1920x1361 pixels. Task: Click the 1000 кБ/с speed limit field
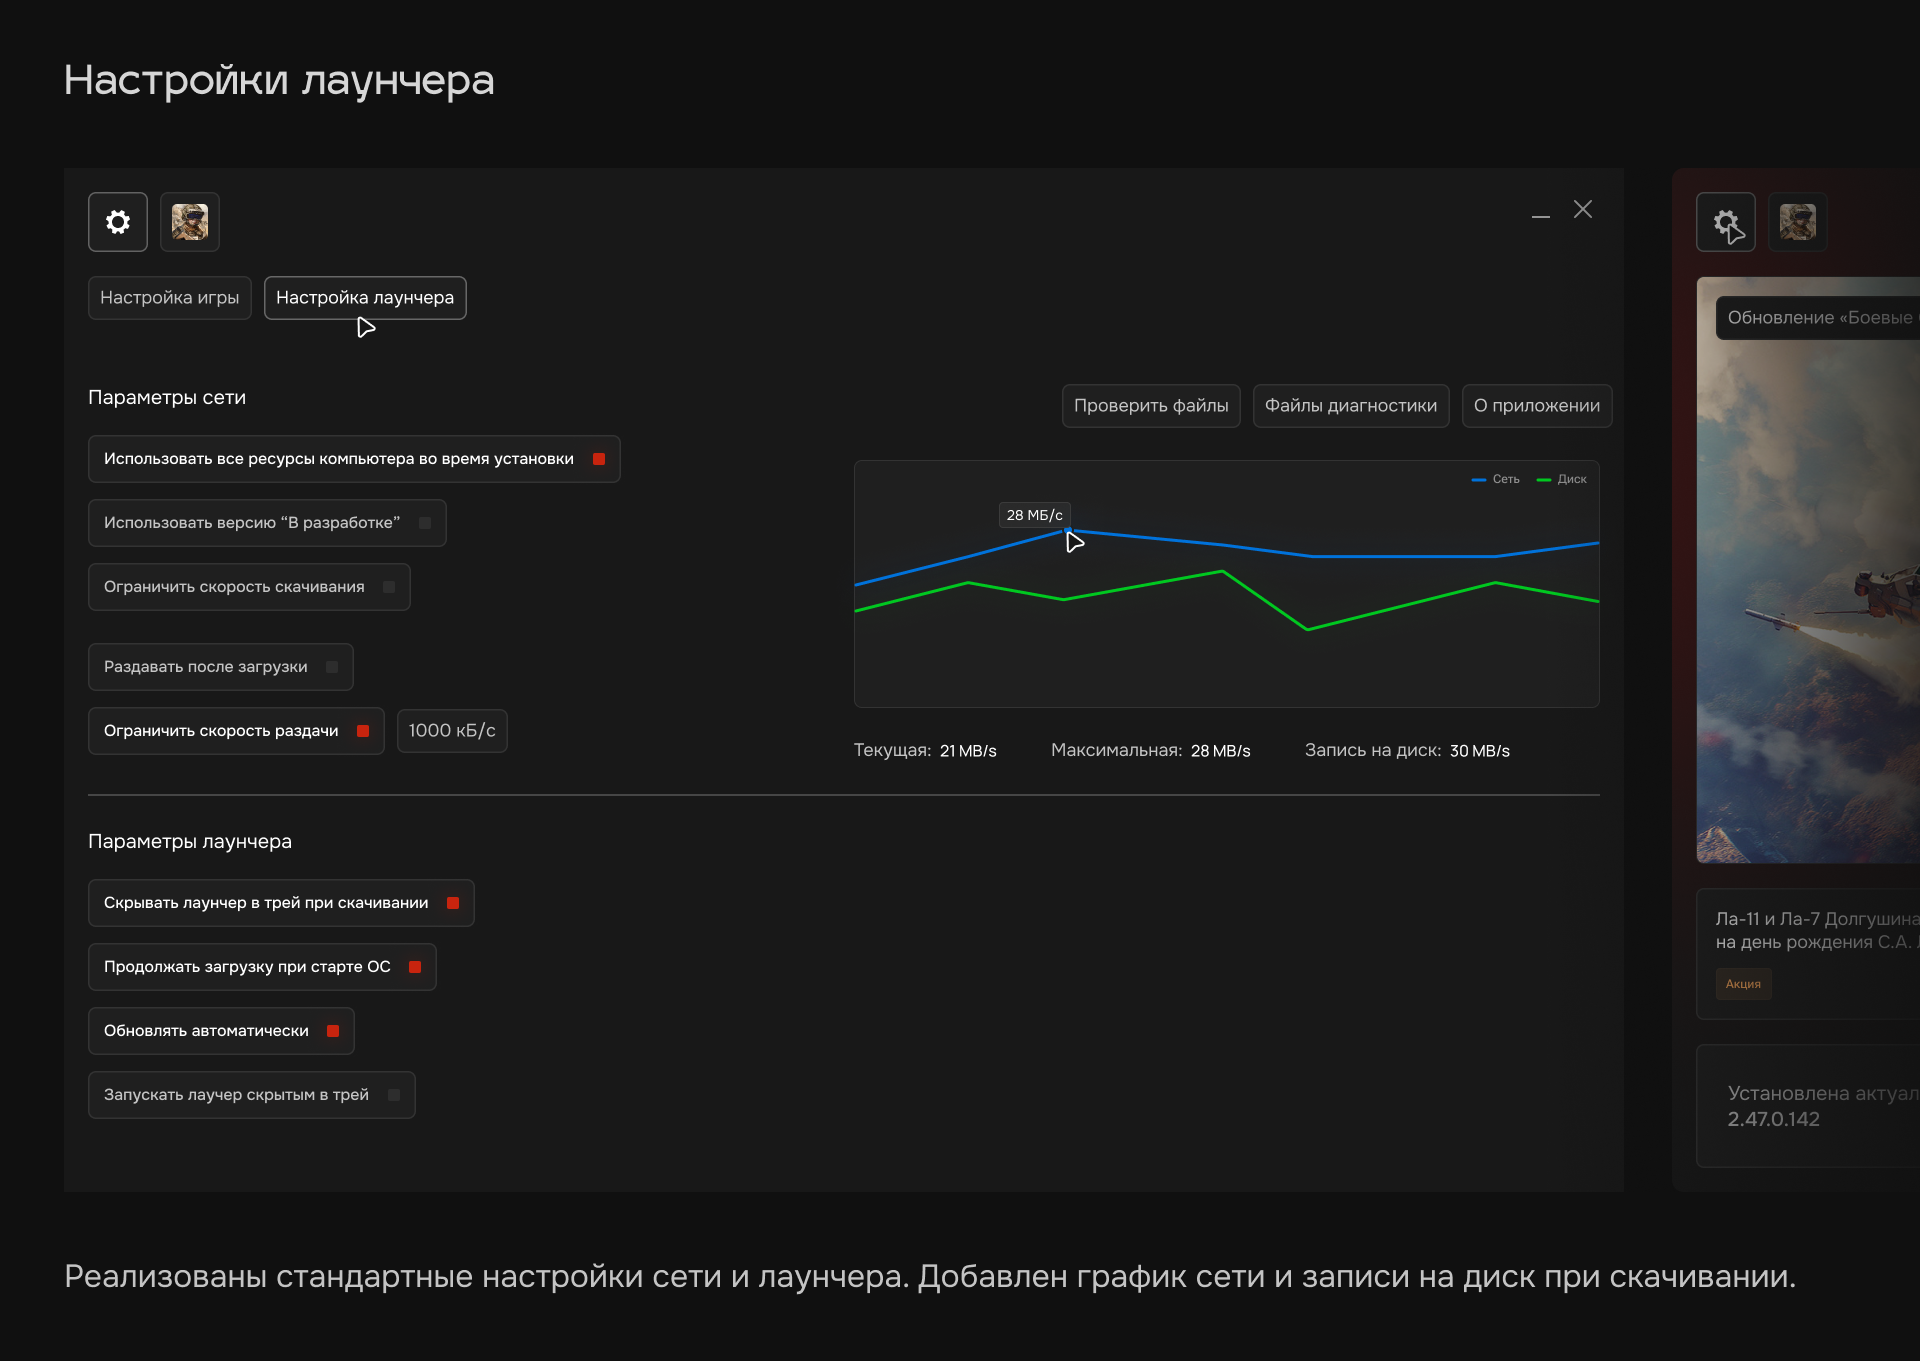452,731
